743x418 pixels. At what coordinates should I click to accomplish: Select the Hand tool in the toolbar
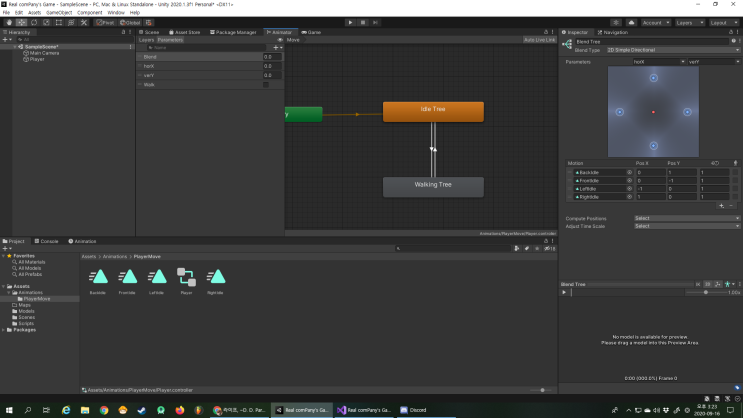(x=9, y=22)
